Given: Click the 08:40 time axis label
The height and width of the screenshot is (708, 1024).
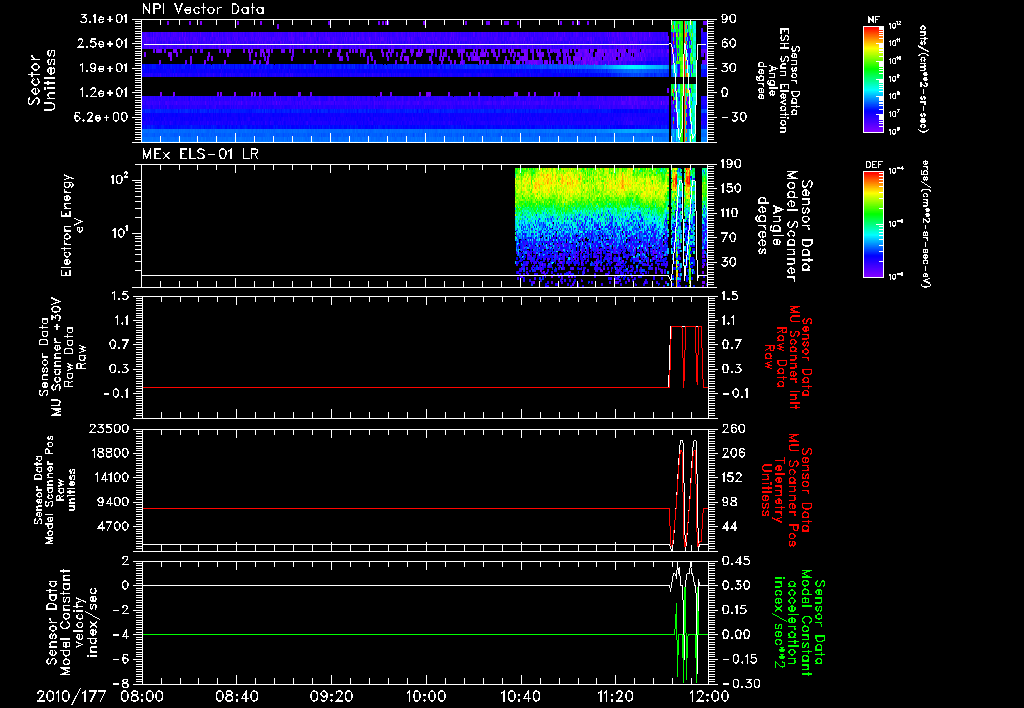Looking at the screenshot, I should [x=236, y=695].
